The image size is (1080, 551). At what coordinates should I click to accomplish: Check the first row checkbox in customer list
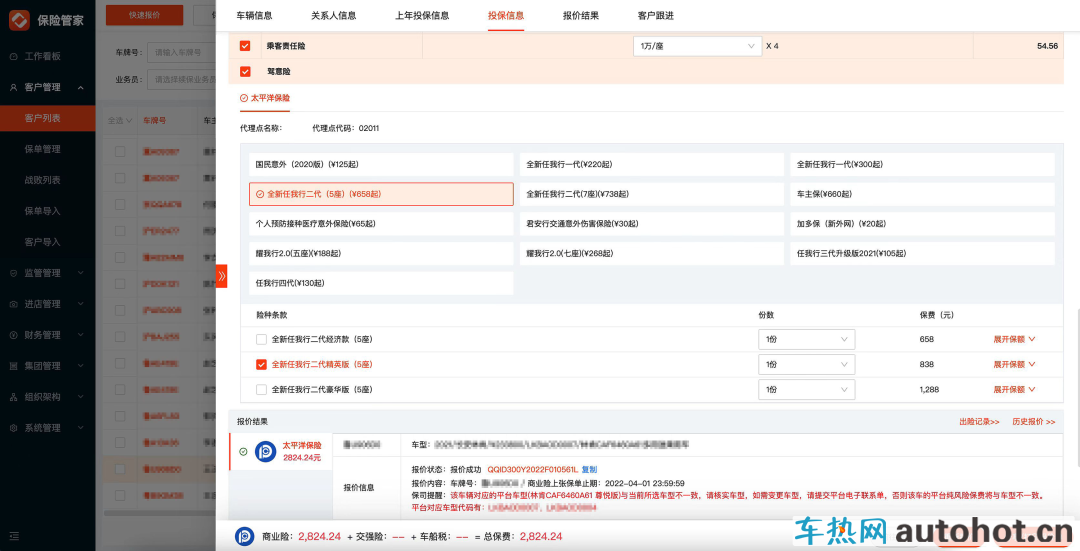(x=120, y=152)
